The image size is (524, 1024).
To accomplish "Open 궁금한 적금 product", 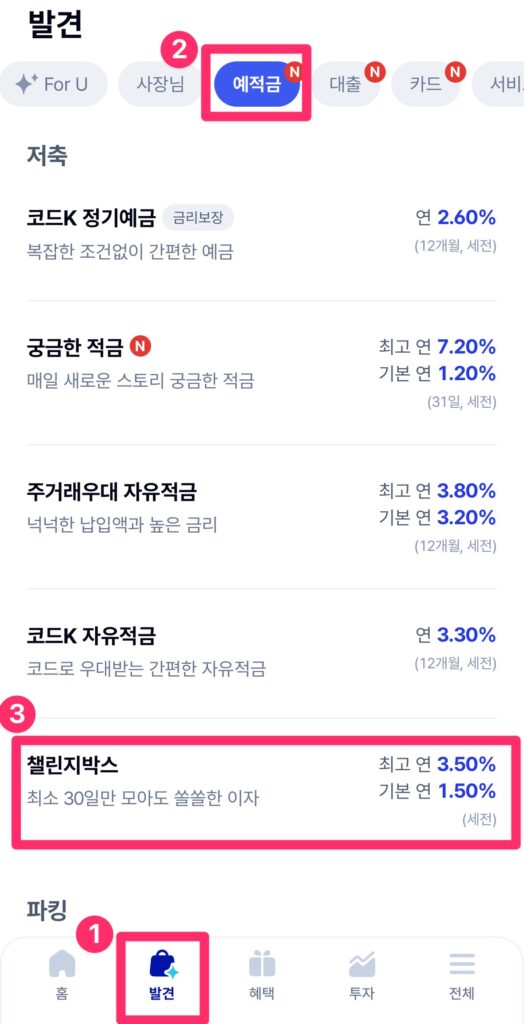I will (x=261, y=372).
